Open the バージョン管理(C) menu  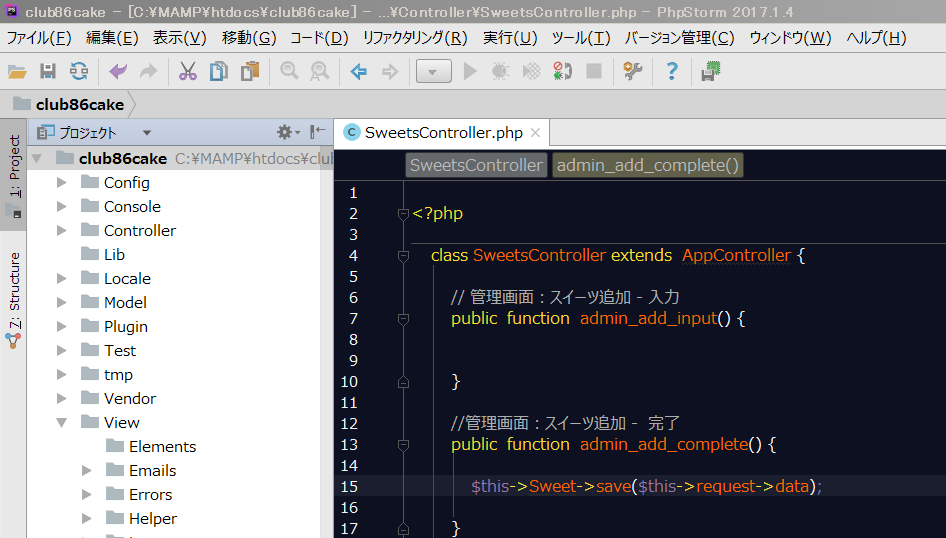point(679,38)
